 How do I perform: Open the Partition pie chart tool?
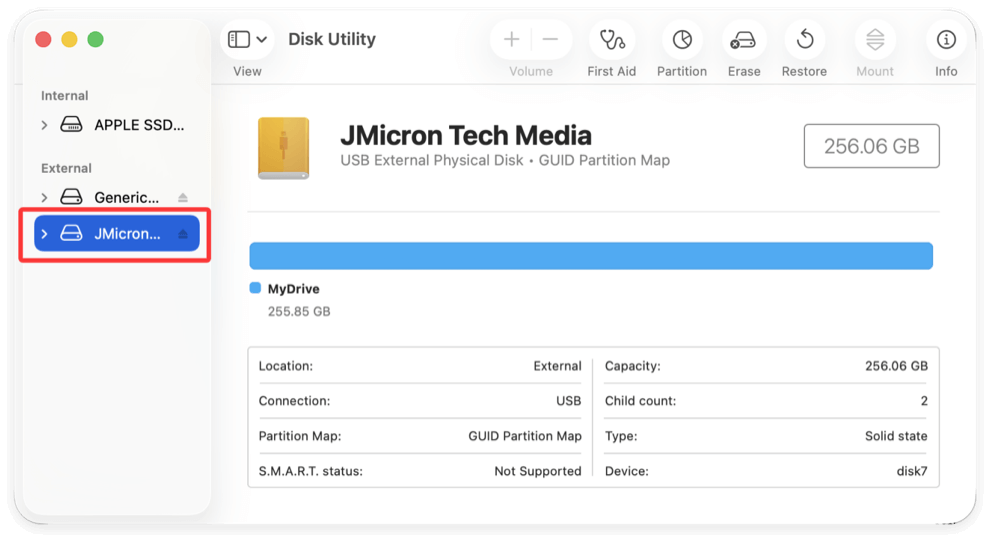[682, 40]
